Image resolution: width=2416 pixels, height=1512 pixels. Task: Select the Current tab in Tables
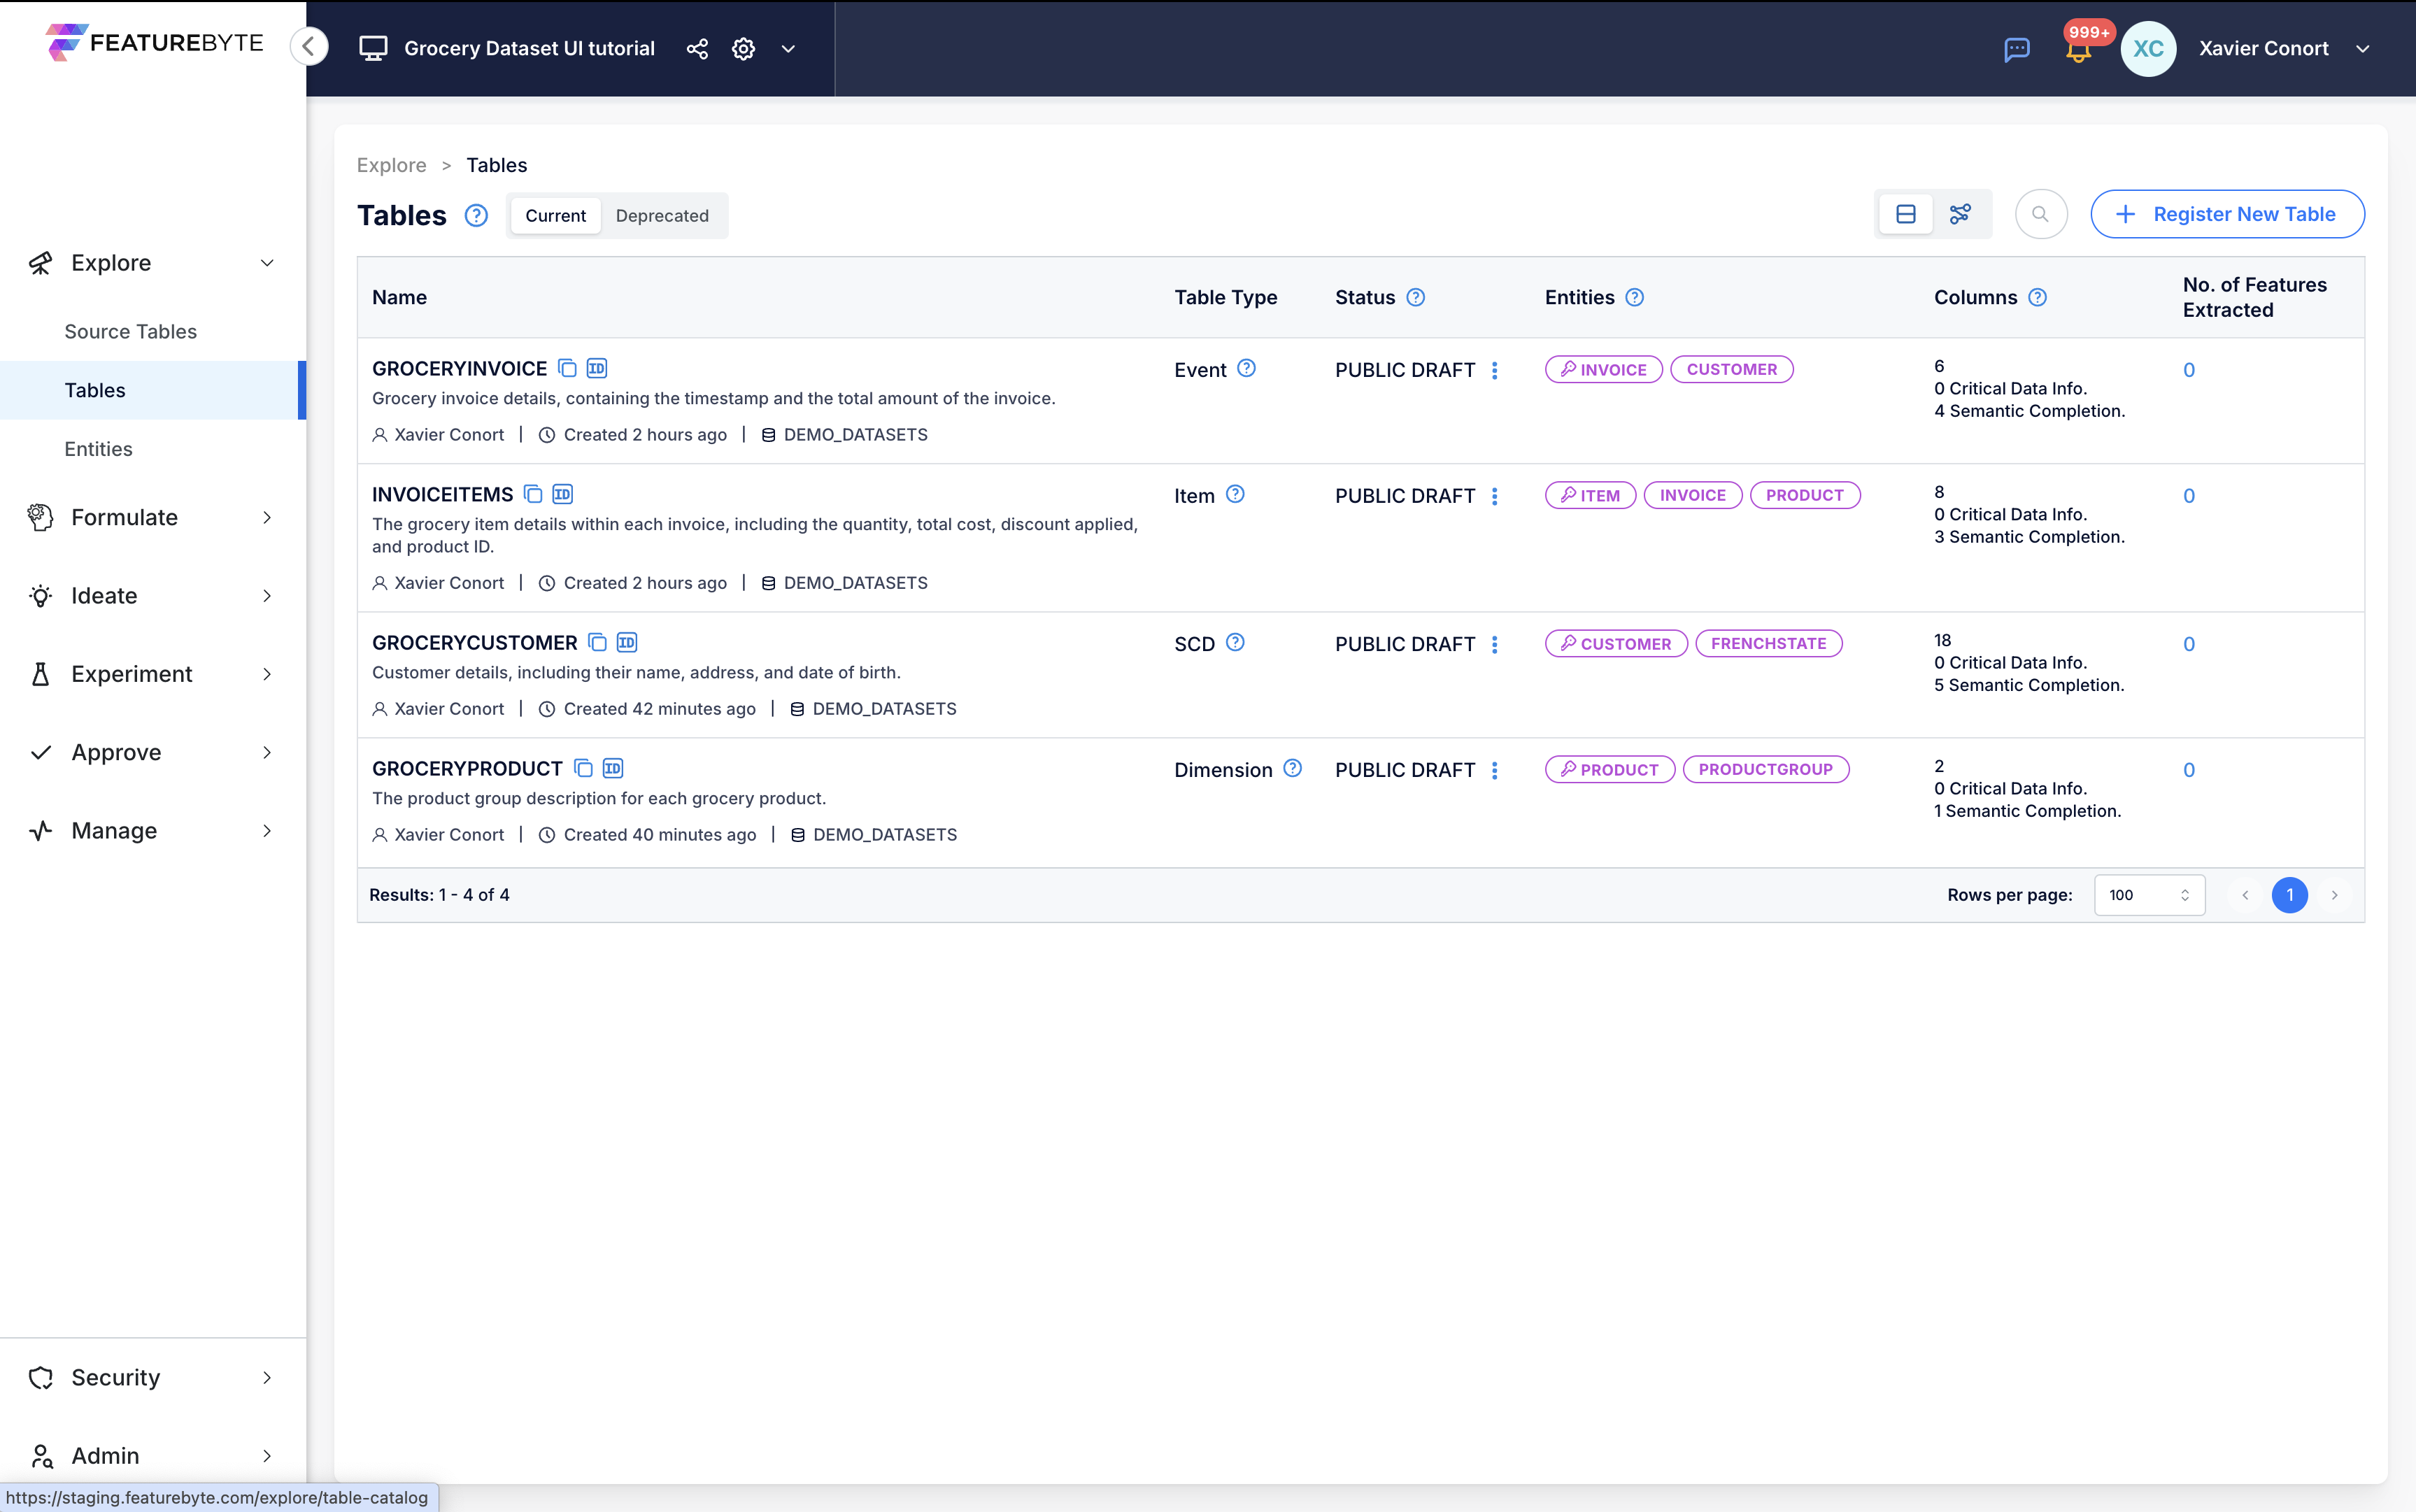(x=554, y=214)
